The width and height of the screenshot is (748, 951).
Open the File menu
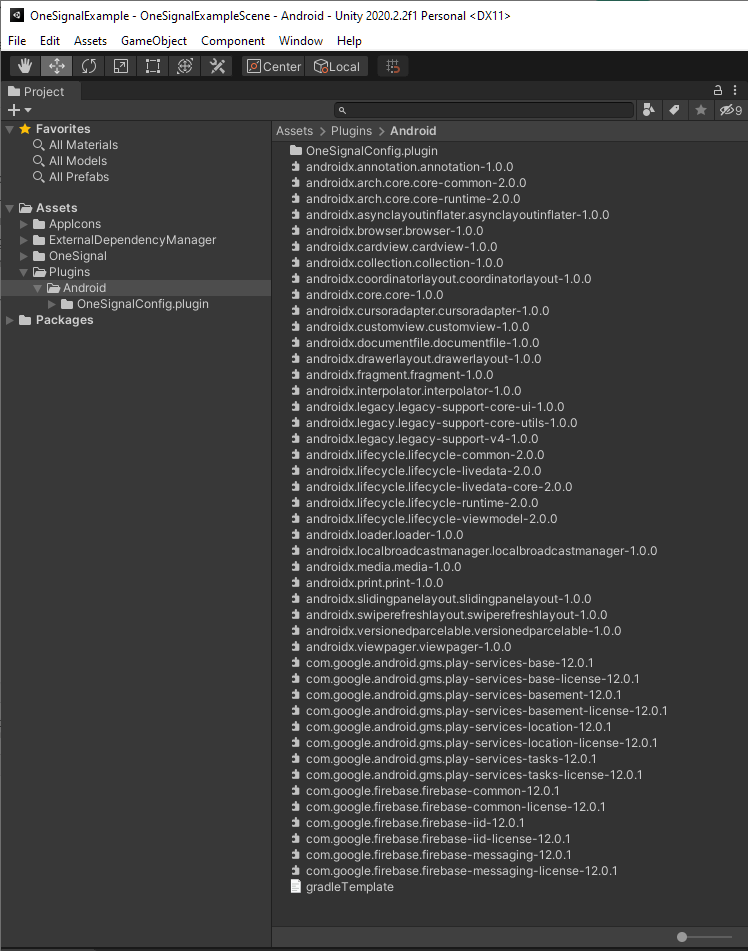(x=17, y=41)
